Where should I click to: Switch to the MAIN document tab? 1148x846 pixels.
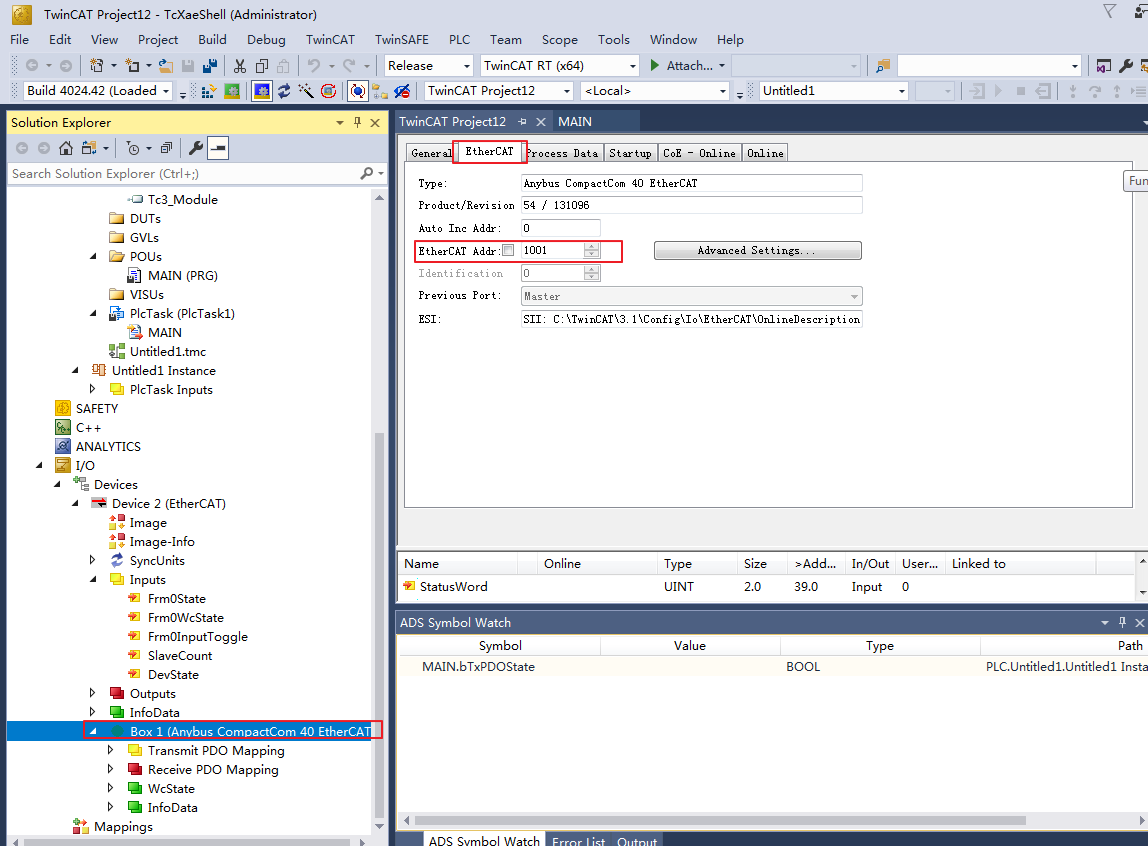click(575, 121)
